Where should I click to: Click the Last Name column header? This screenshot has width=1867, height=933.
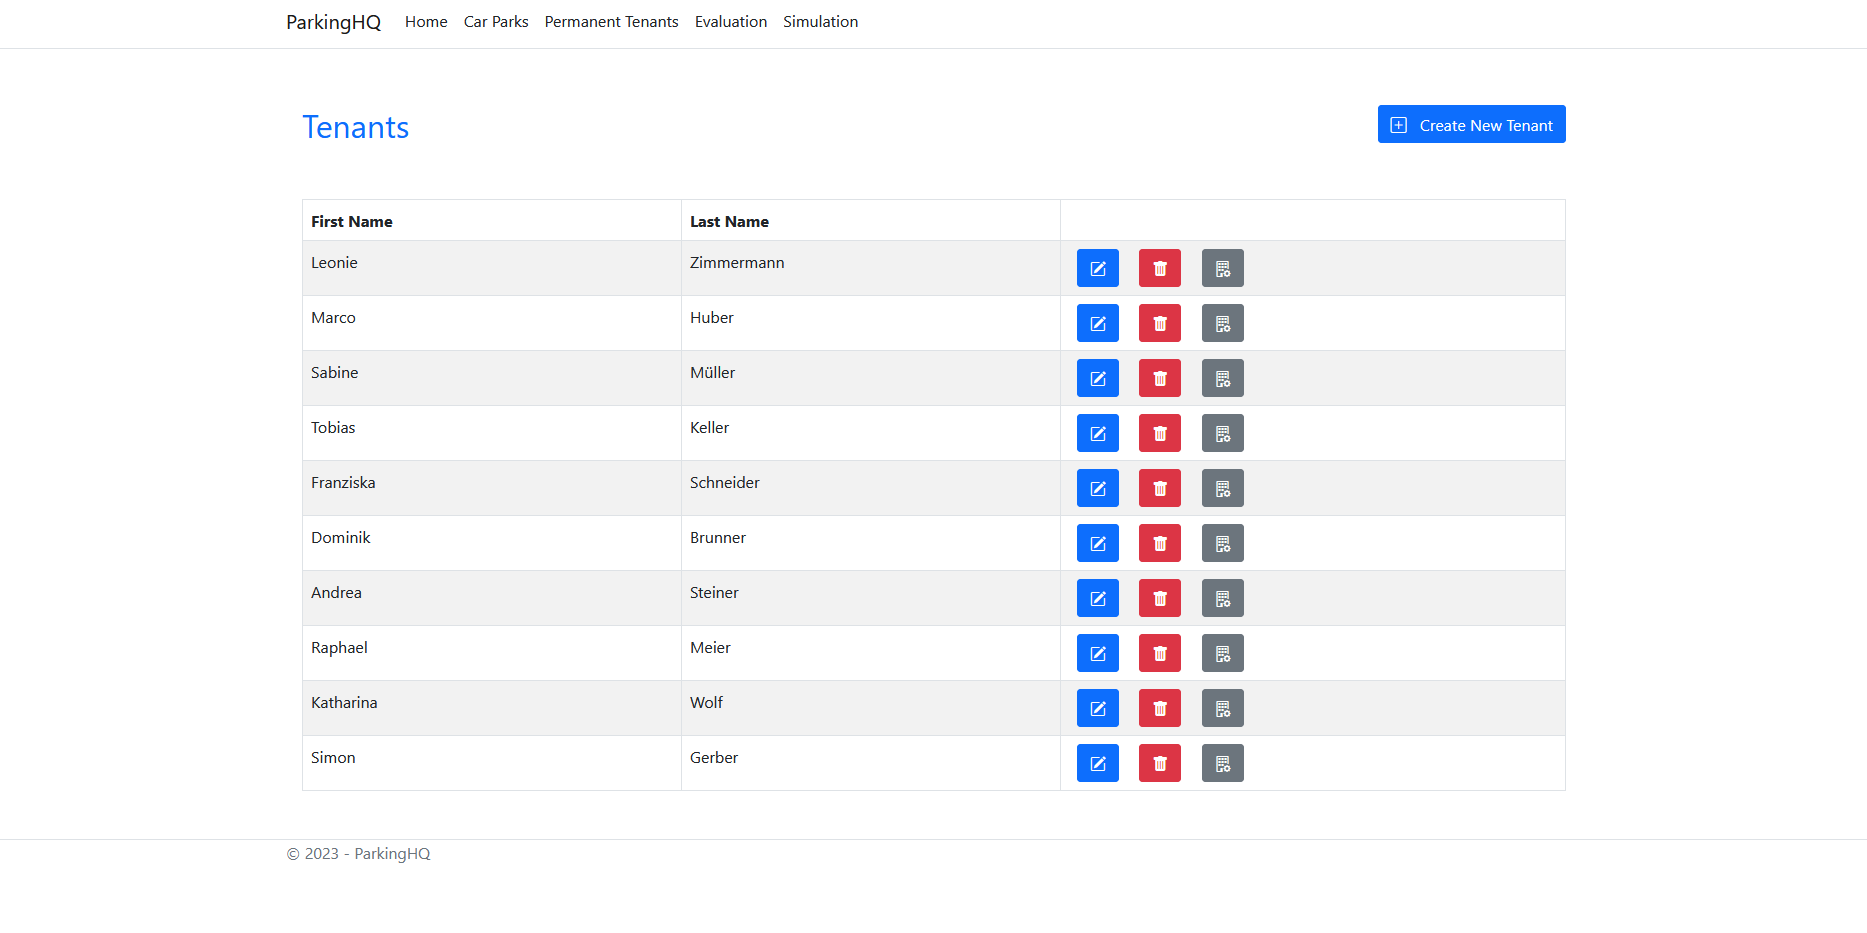click(871, 221)
